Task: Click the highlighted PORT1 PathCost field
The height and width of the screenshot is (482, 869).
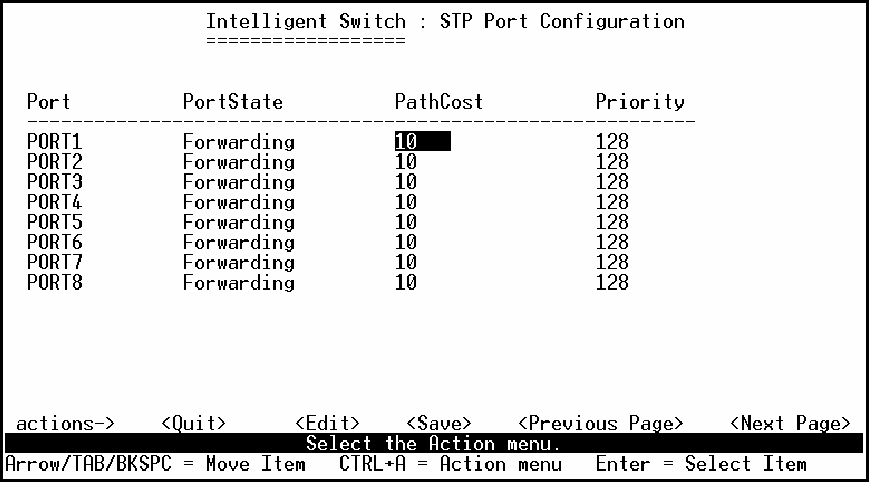Action: pyautogui.click(x=422, y=142)
